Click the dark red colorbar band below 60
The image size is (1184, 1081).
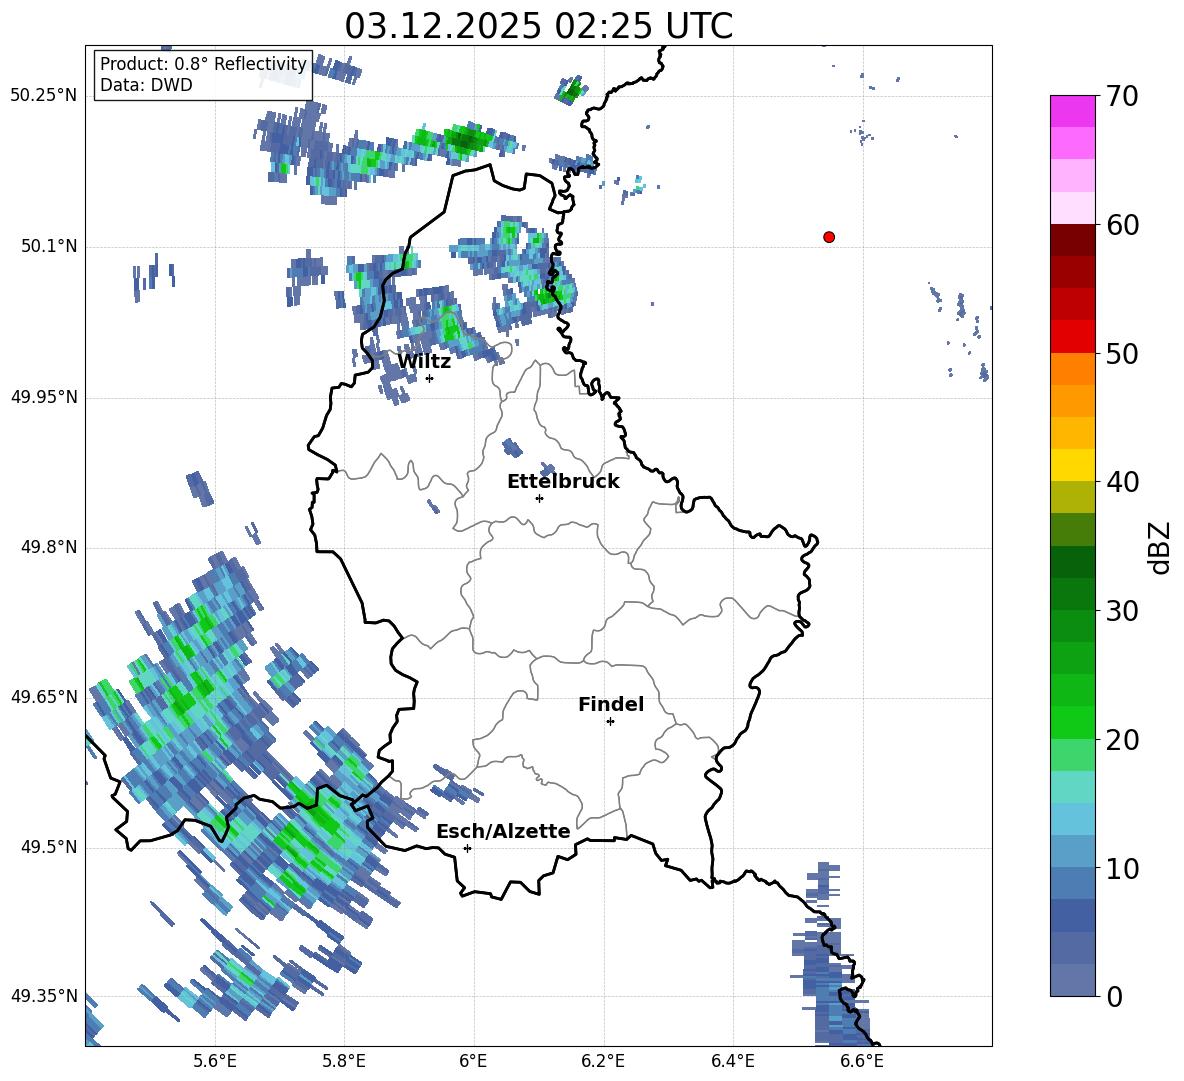(x=1073, y=240)
